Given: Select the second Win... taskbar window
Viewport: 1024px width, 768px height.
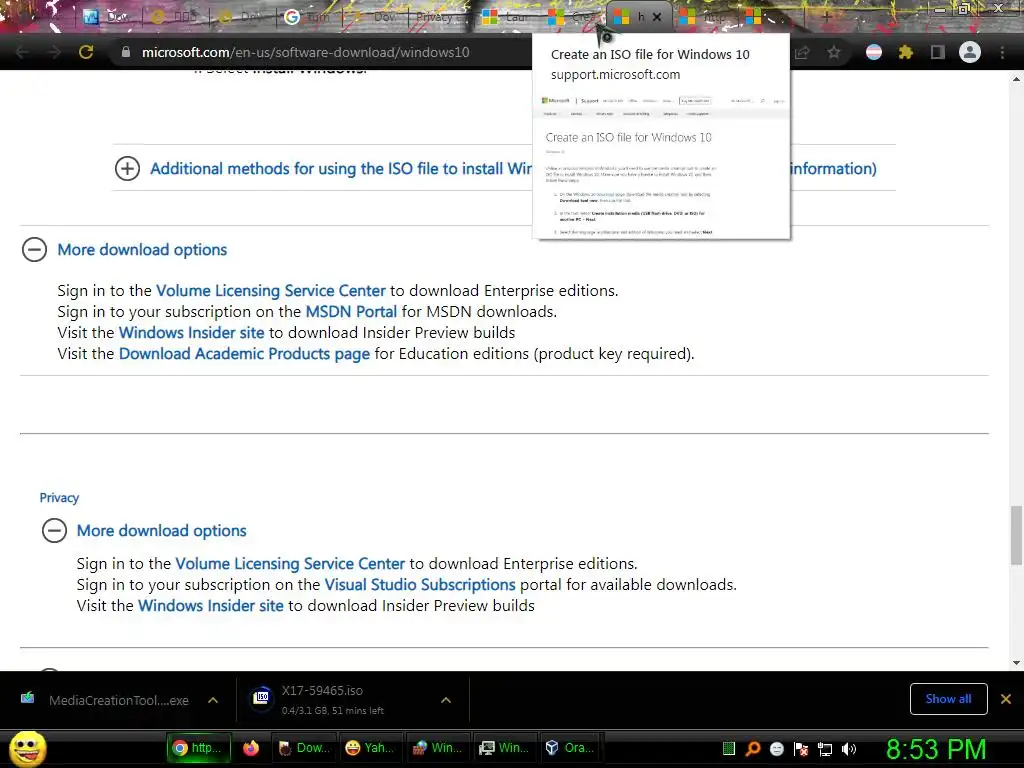Looking at the screenshot, I should coord(504,748).
